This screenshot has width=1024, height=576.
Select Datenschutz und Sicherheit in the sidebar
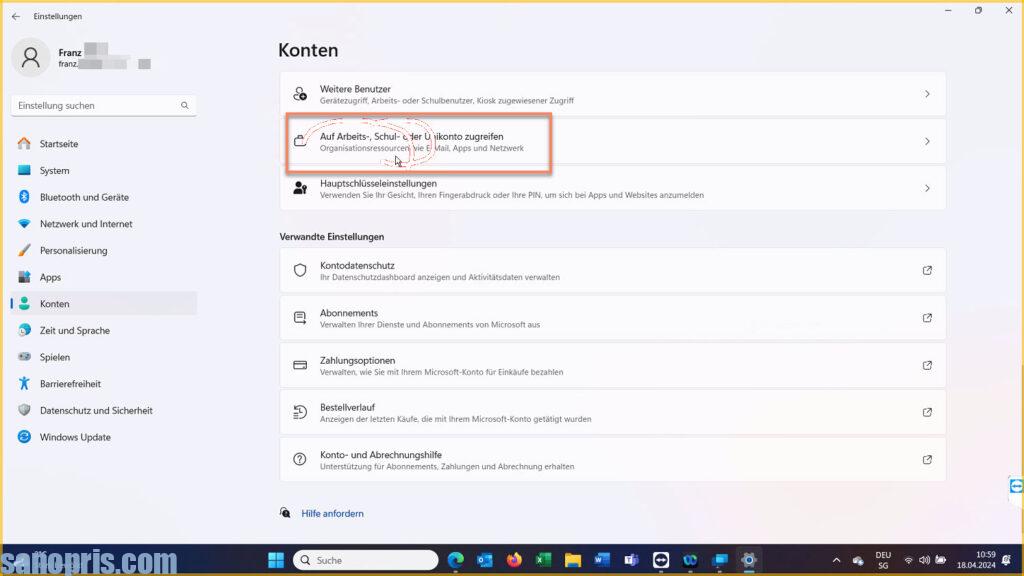(96, 410)
